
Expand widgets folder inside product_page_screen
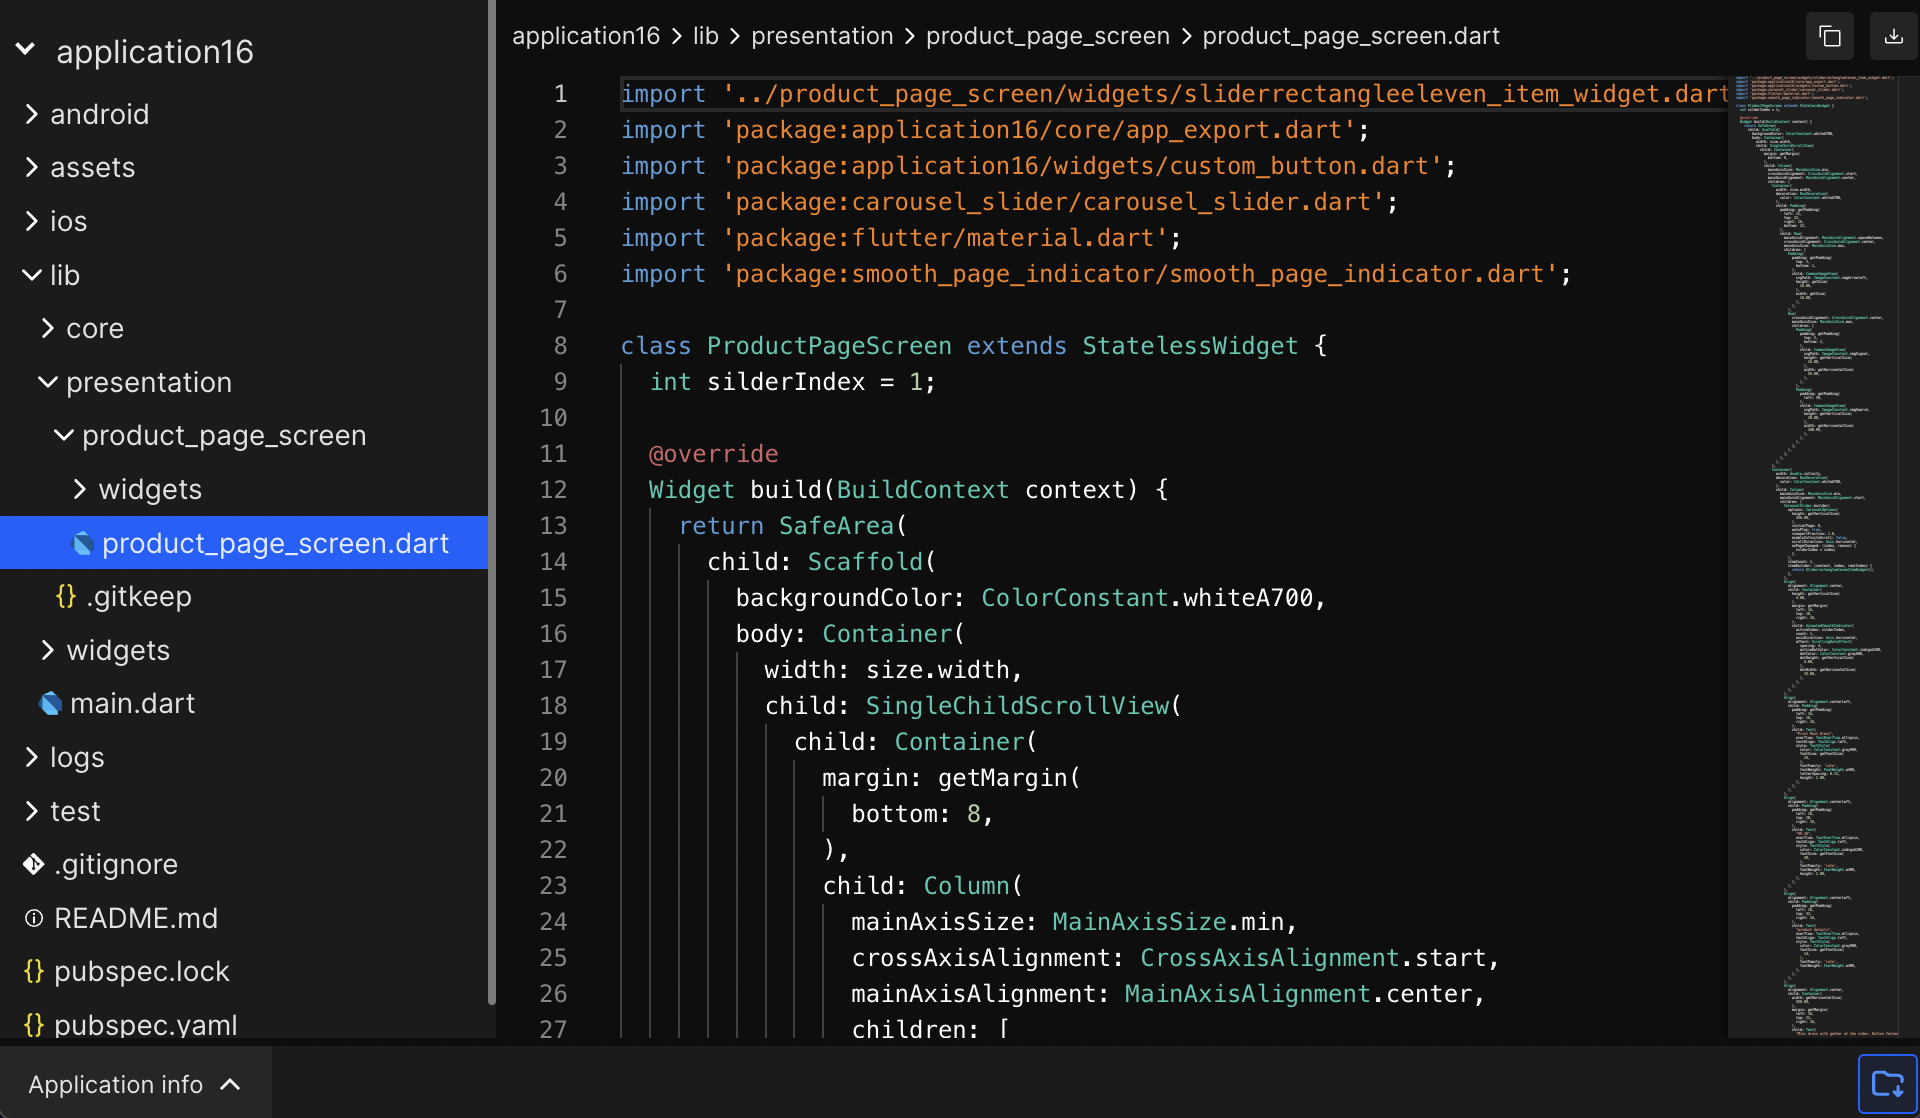coord(80,489)
